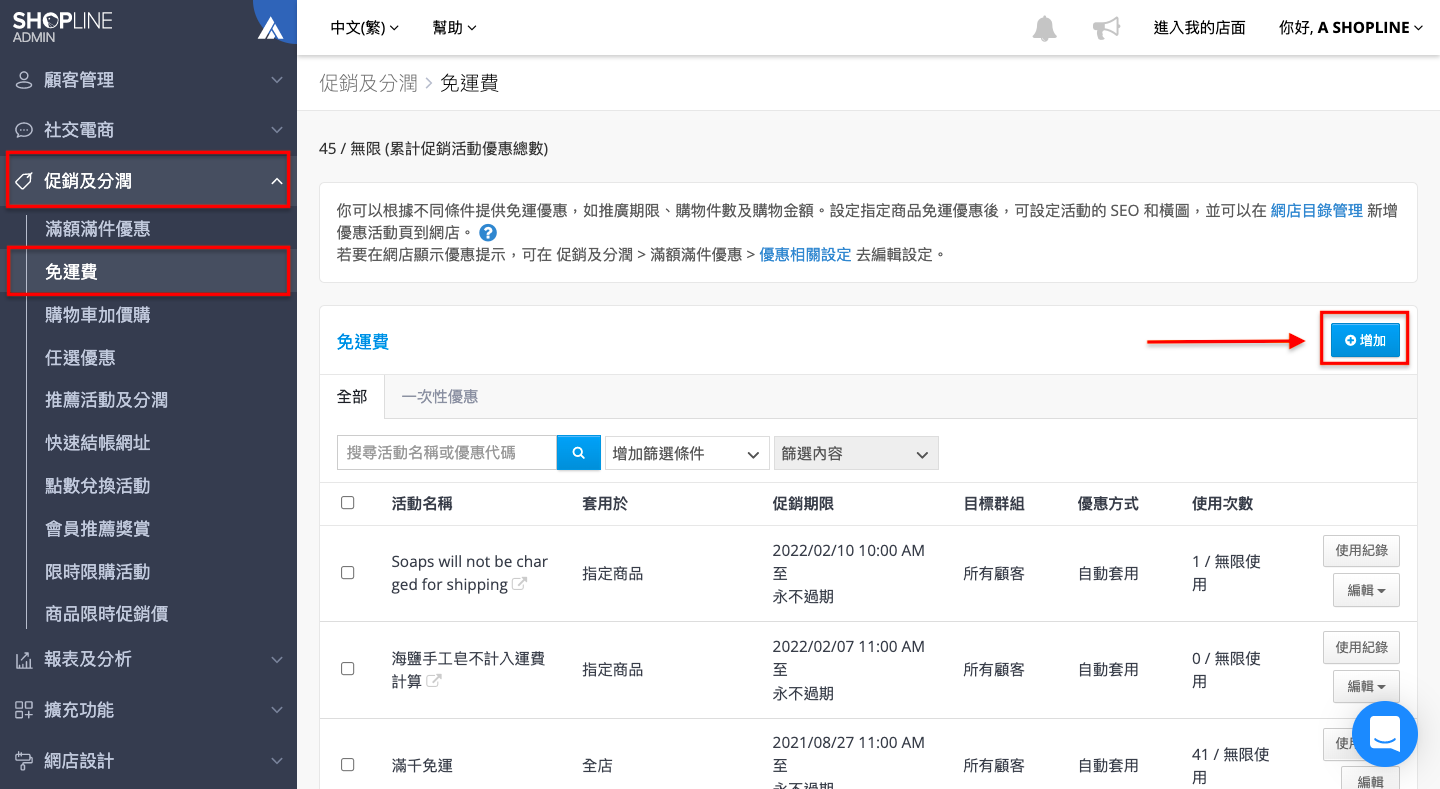Open the Soaps will not be charged promotion
This screenshot has height=789, width=1440.
point(470,573)
